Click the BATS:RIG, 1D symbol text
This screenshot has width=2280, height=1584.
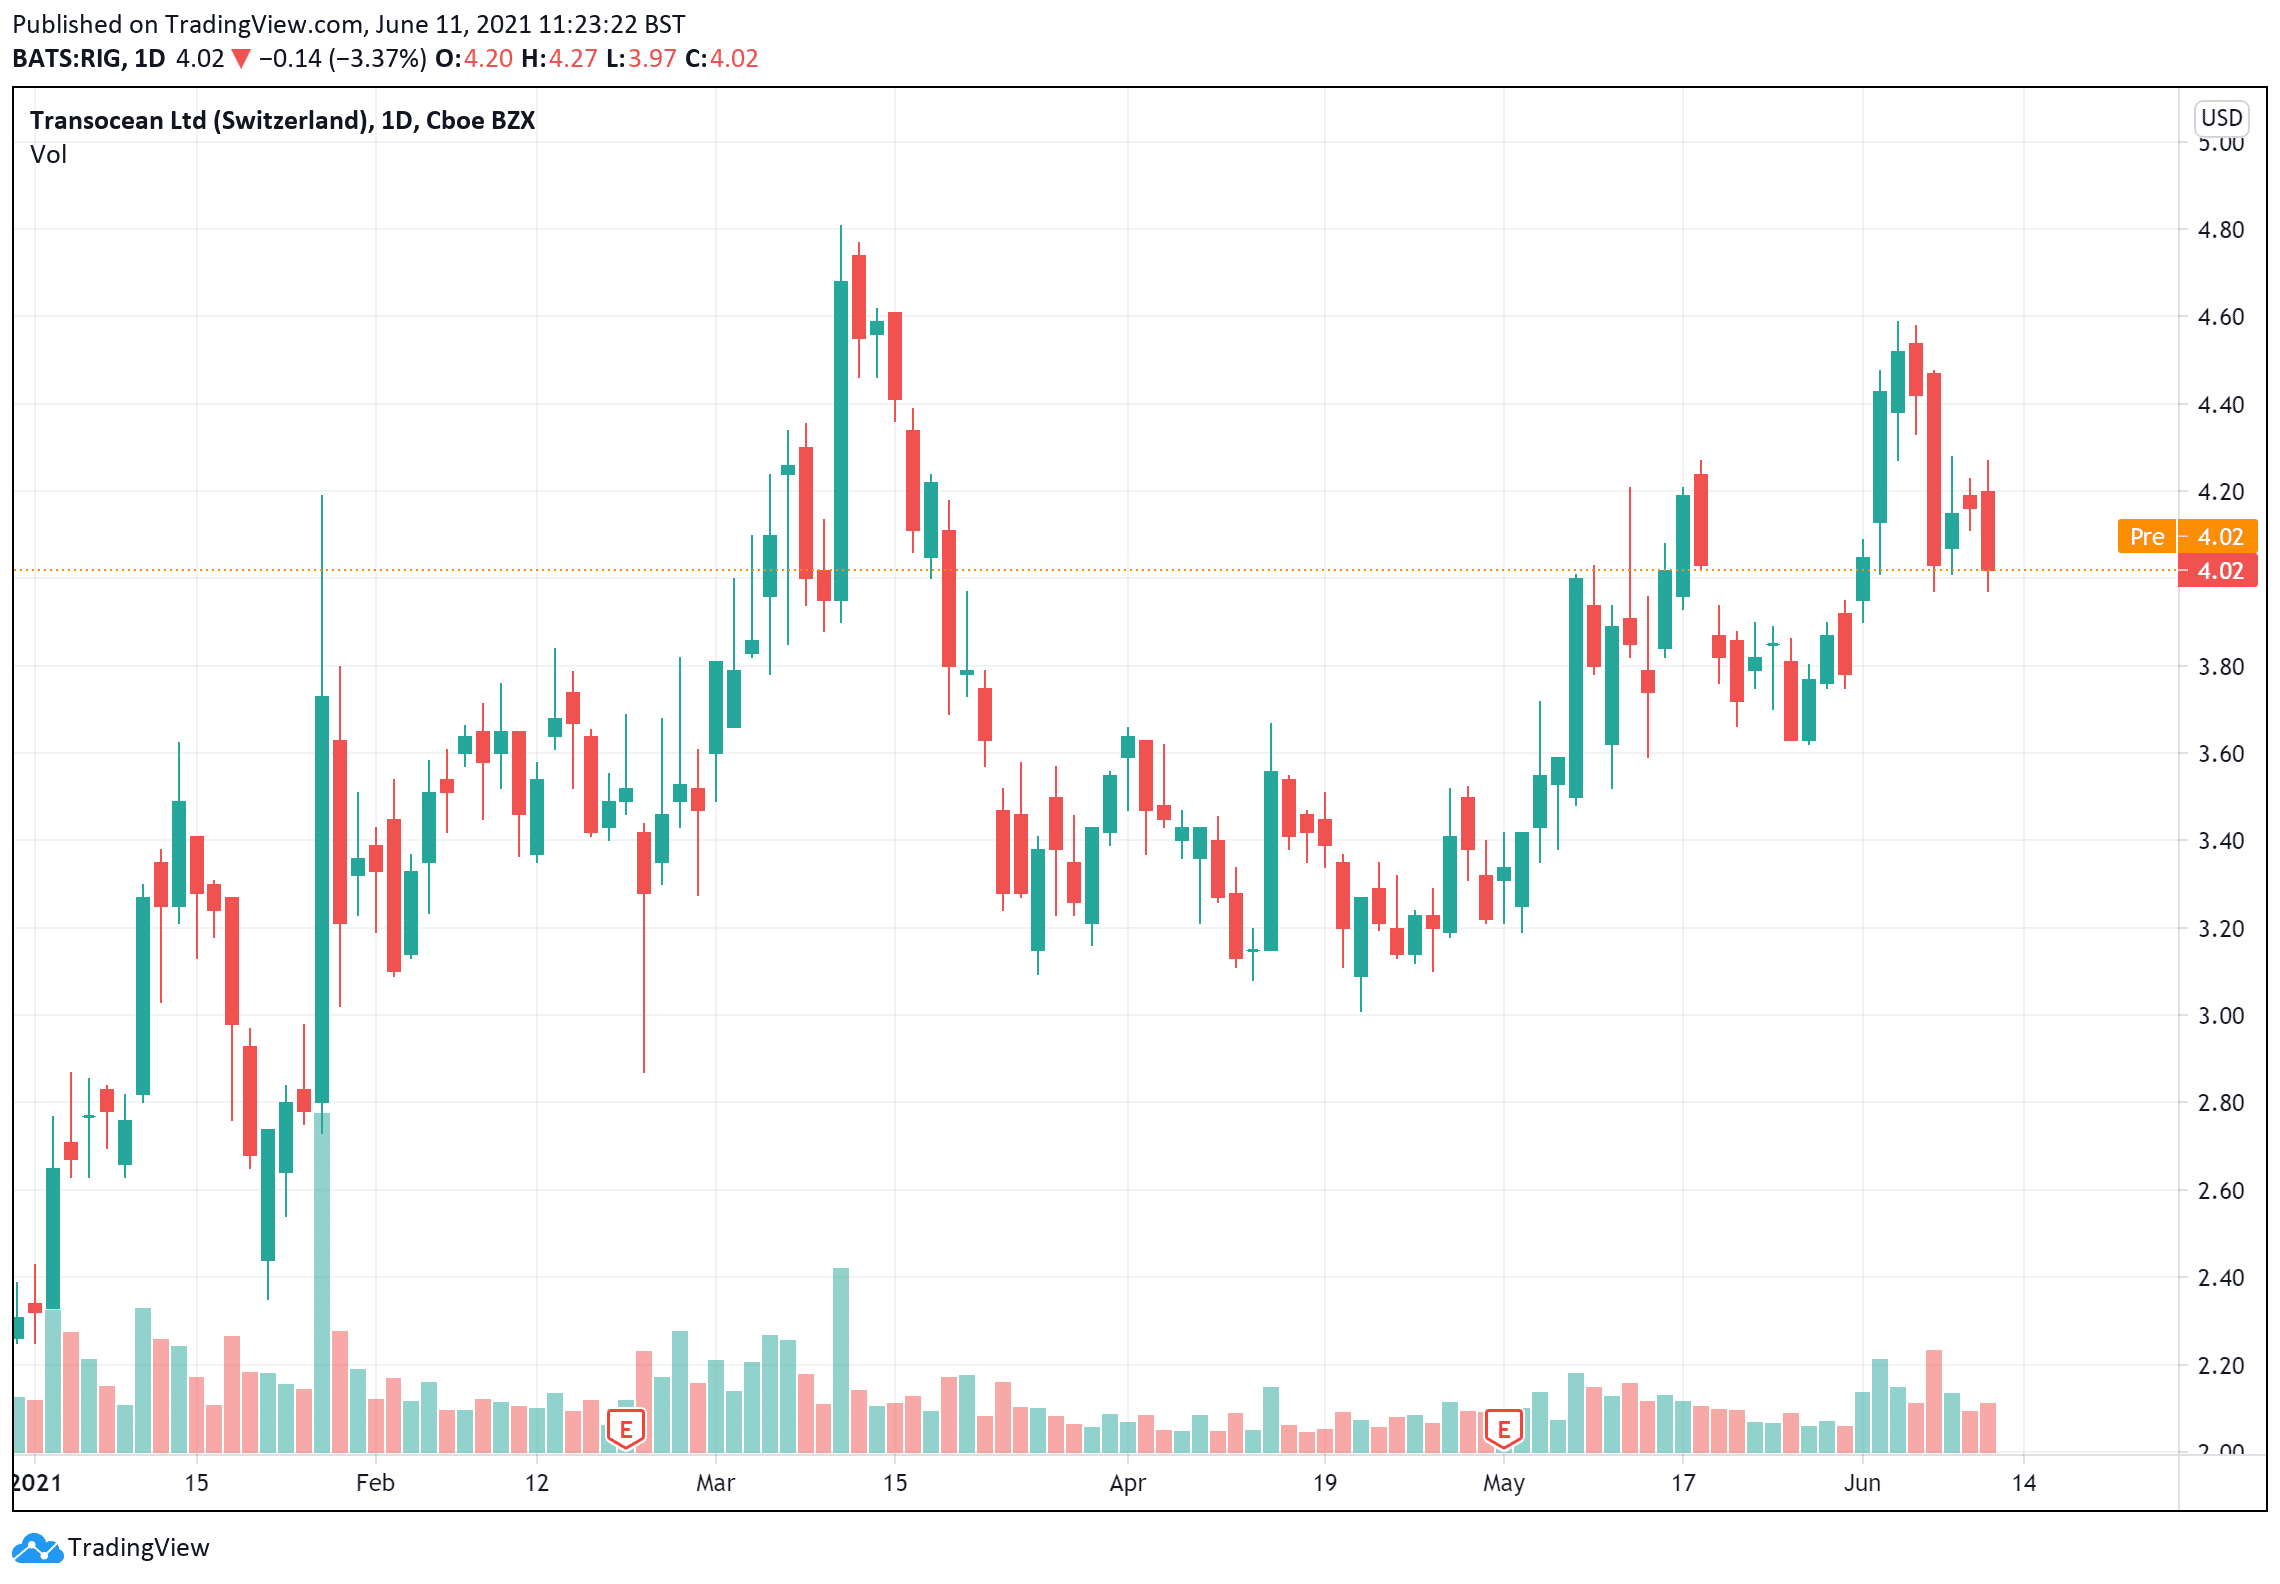pos(88,58)
